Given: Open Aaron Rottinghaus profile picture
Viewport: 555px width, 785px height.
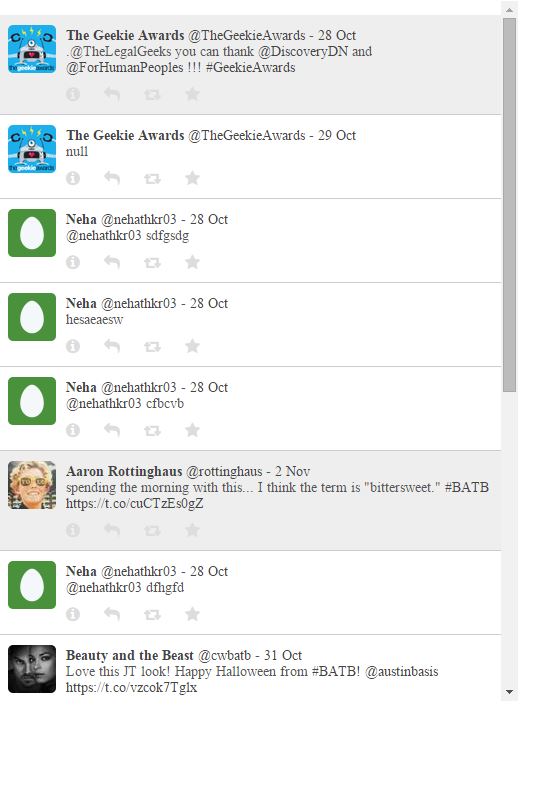Looking at the screenshot, I should [x=32, y=485].
